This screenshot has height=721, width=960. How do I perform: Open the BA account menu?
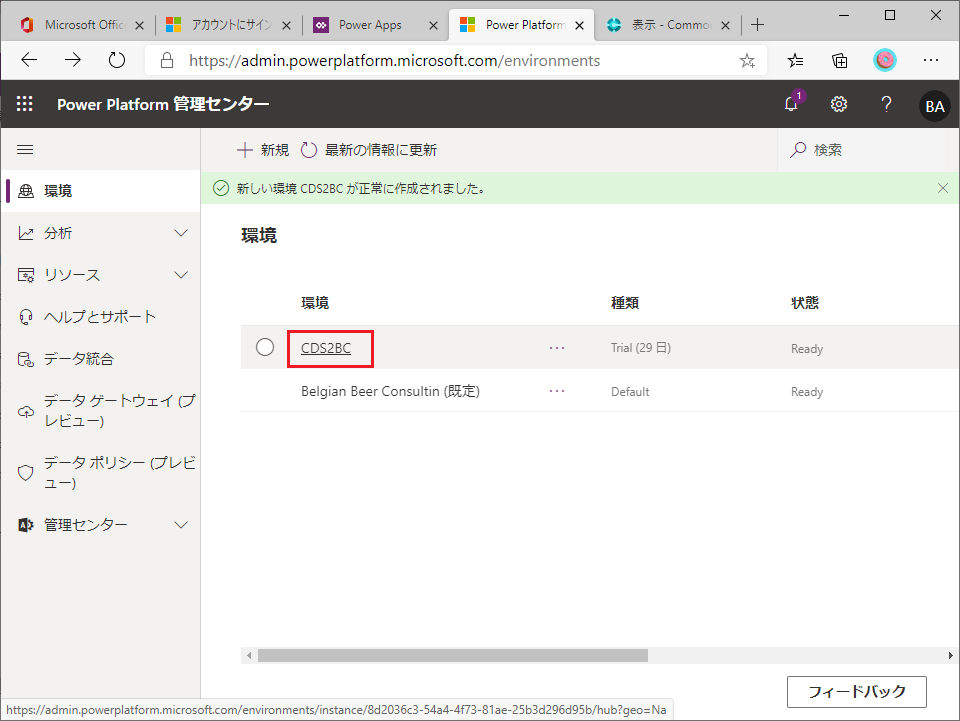coord(934,106)
